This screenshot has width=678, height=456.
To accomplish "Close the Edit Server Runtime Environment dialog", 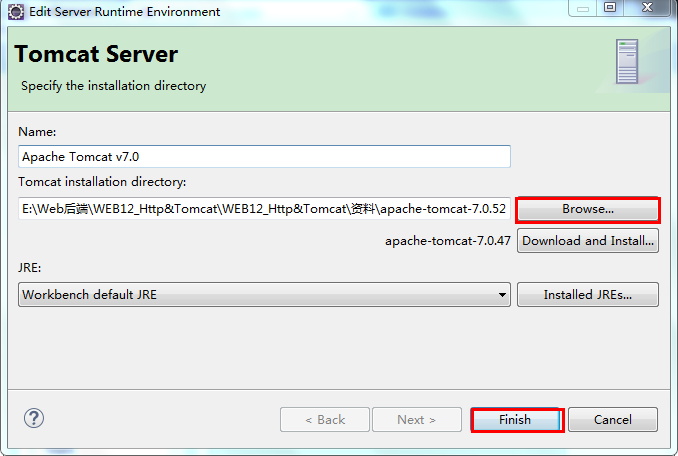I will tap(647, 7).
